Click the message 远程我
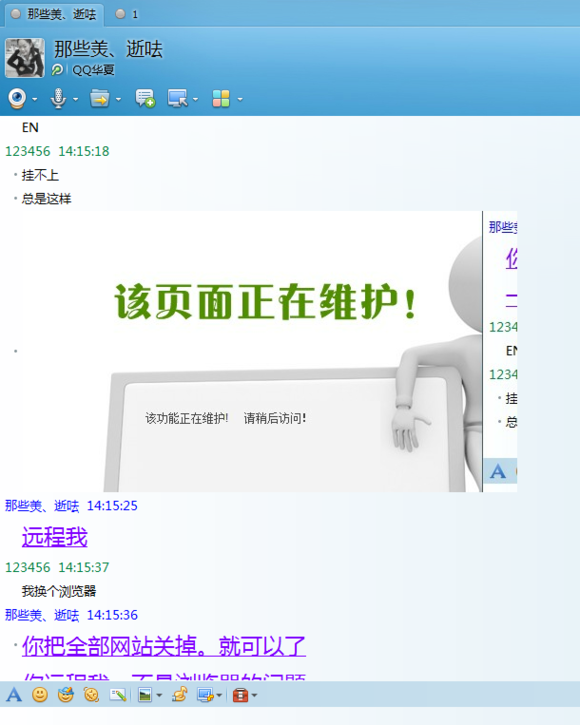 pyautogui.click(x=55, y=537)
